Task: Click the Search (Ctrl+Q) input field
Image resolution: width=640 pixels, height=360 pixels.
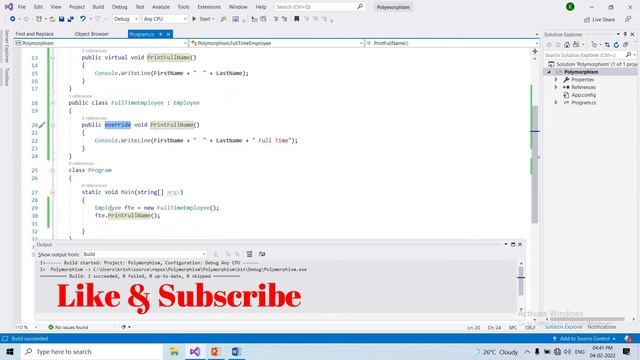Action: [319, 7]
